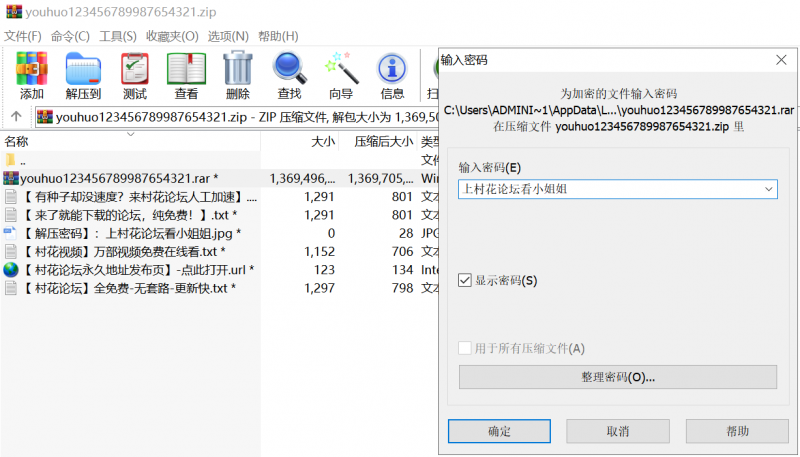Screen dimensions: 800x457
Task: Click the 确定 button
Action: point(499,431)
